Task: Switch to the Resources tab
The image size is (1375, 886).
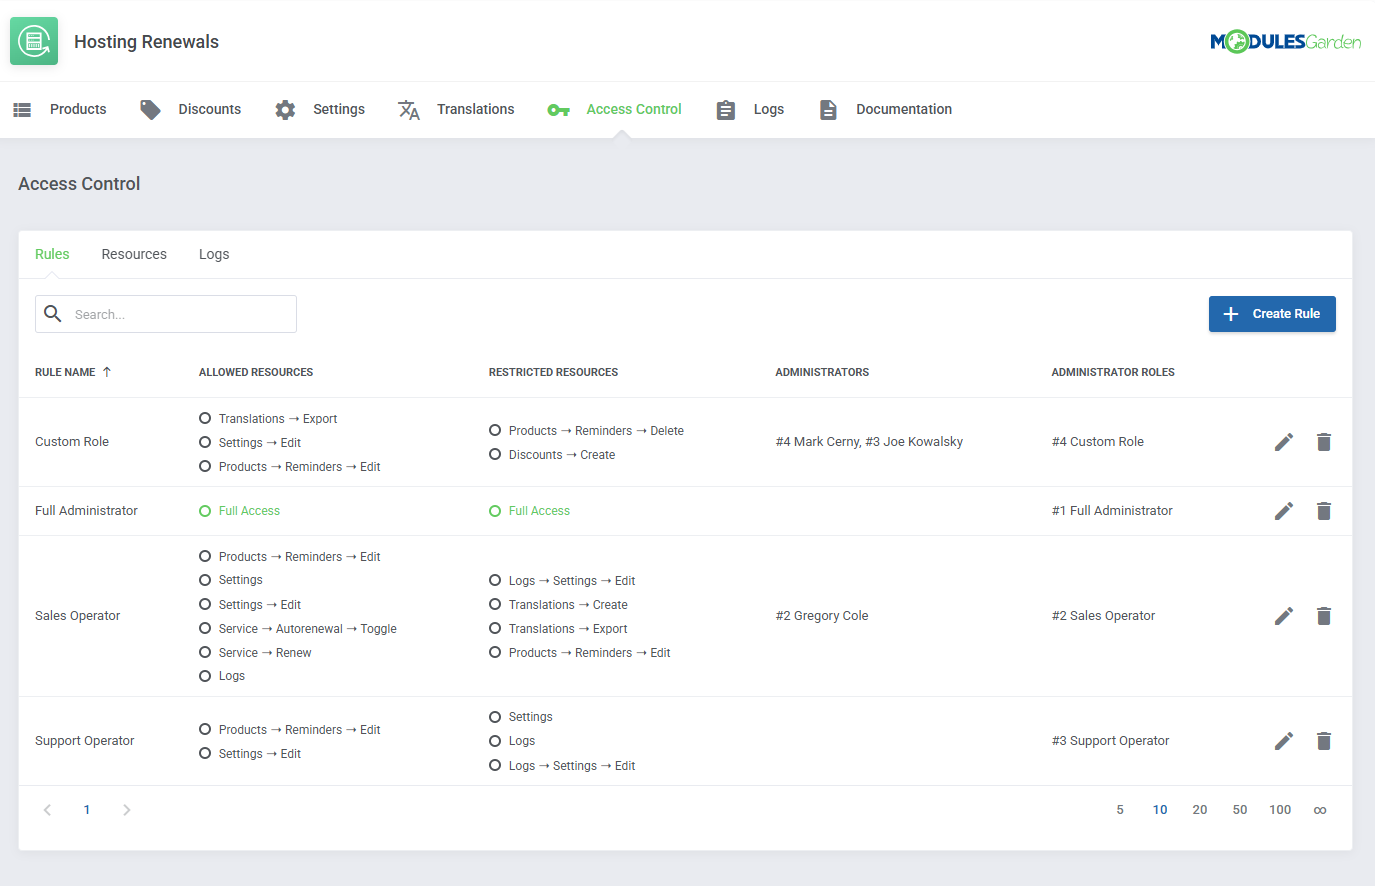Action: [x=134, y=254]
